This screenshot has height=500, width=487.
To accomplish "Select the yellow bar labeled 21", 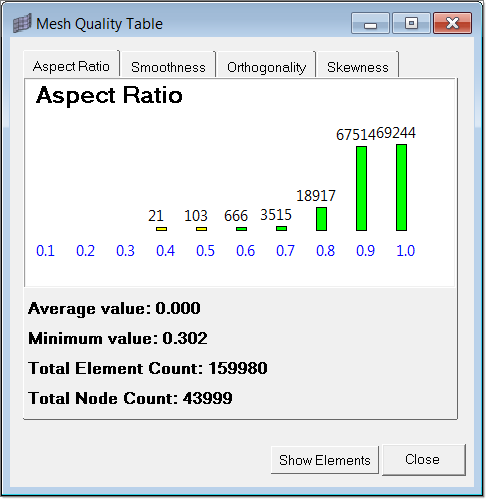I will 161,229.
